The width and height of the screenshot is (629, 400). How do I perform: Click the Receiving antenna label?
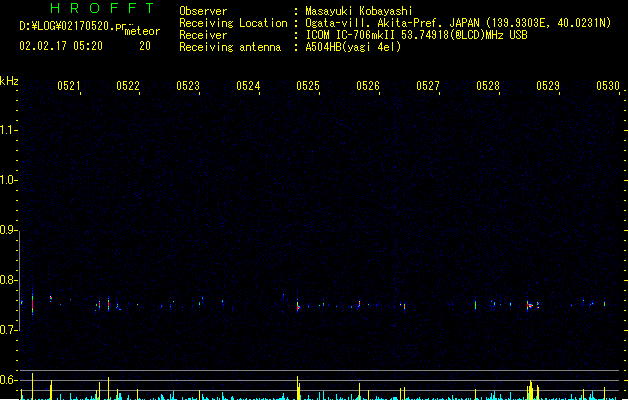point(230,47)
